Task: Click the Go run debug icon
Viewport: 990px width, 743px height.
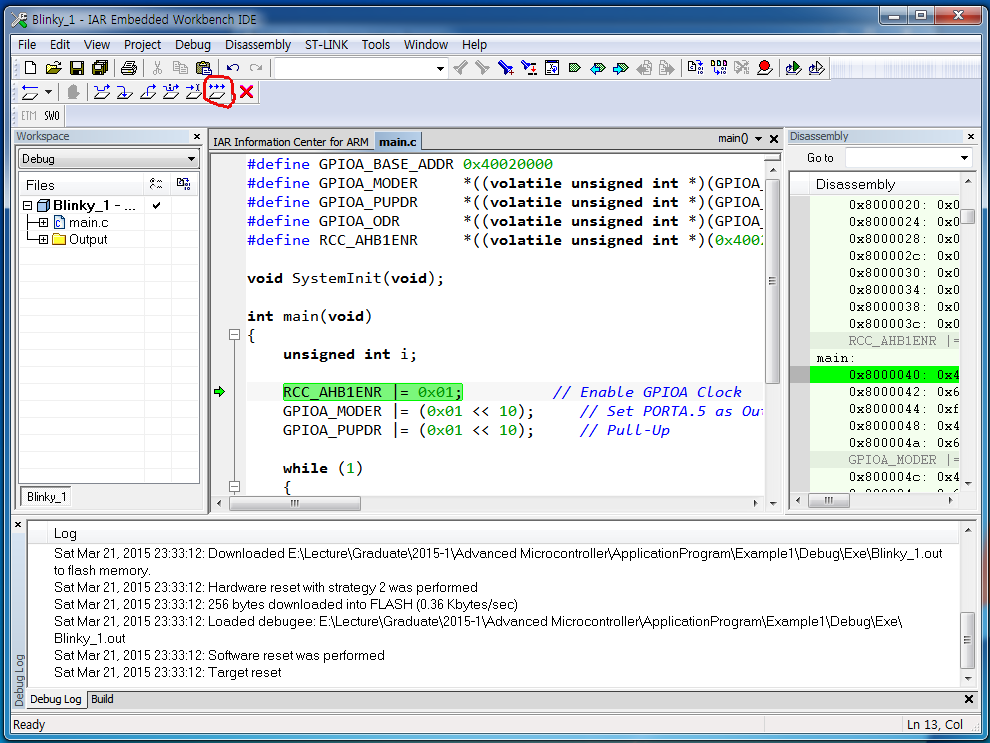Action: [217, 92]
